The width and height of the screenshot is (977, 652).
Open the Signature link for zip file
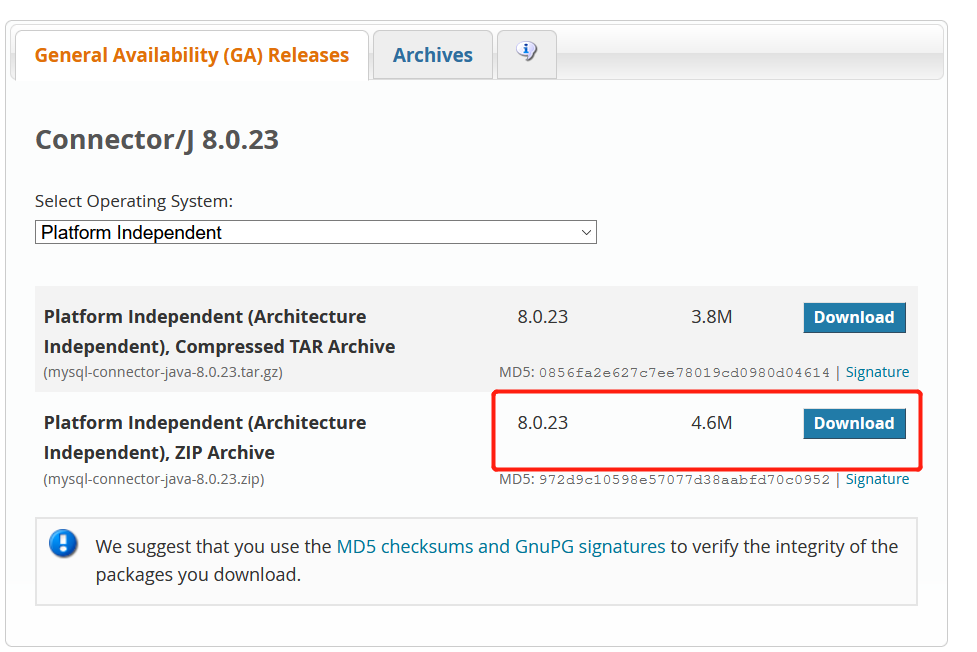pyautogui.click(x=877, y=479)
